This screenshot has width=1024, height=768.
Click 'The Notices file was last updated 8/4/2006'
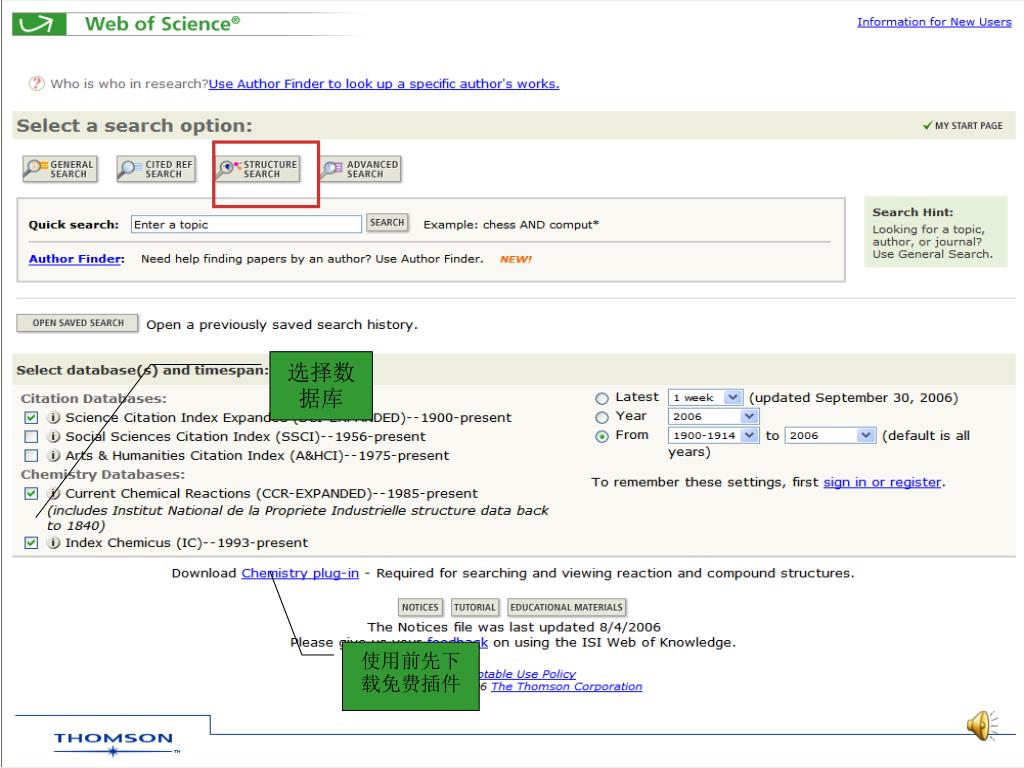(514, 627)
